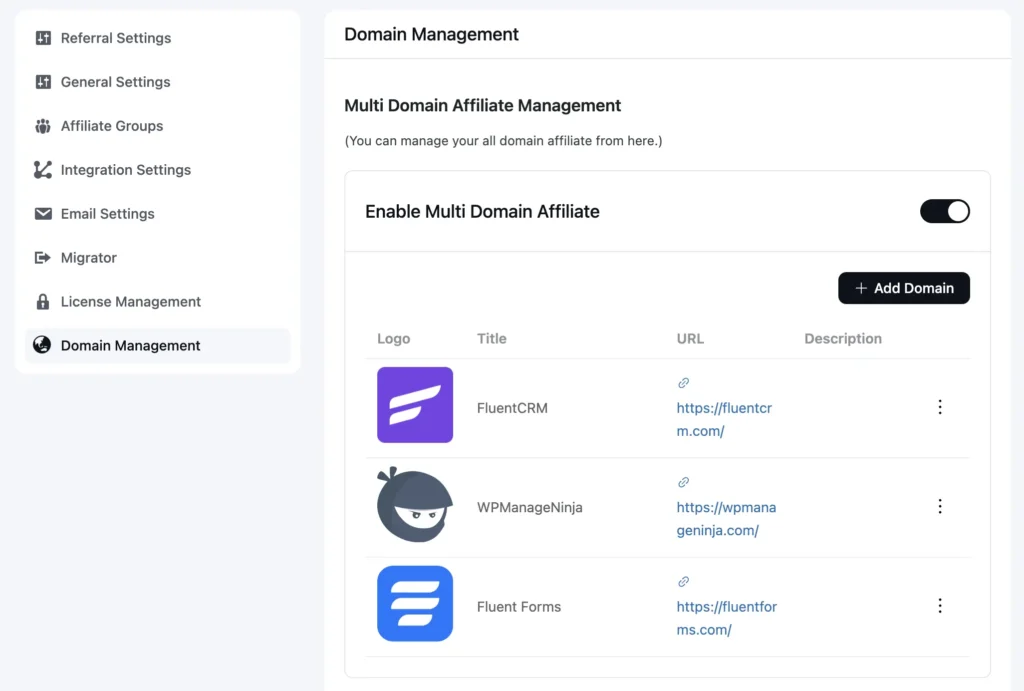Click the Referral Settings sliders icon
This screenshot has height=691, width=1024.
click(43, 38)
